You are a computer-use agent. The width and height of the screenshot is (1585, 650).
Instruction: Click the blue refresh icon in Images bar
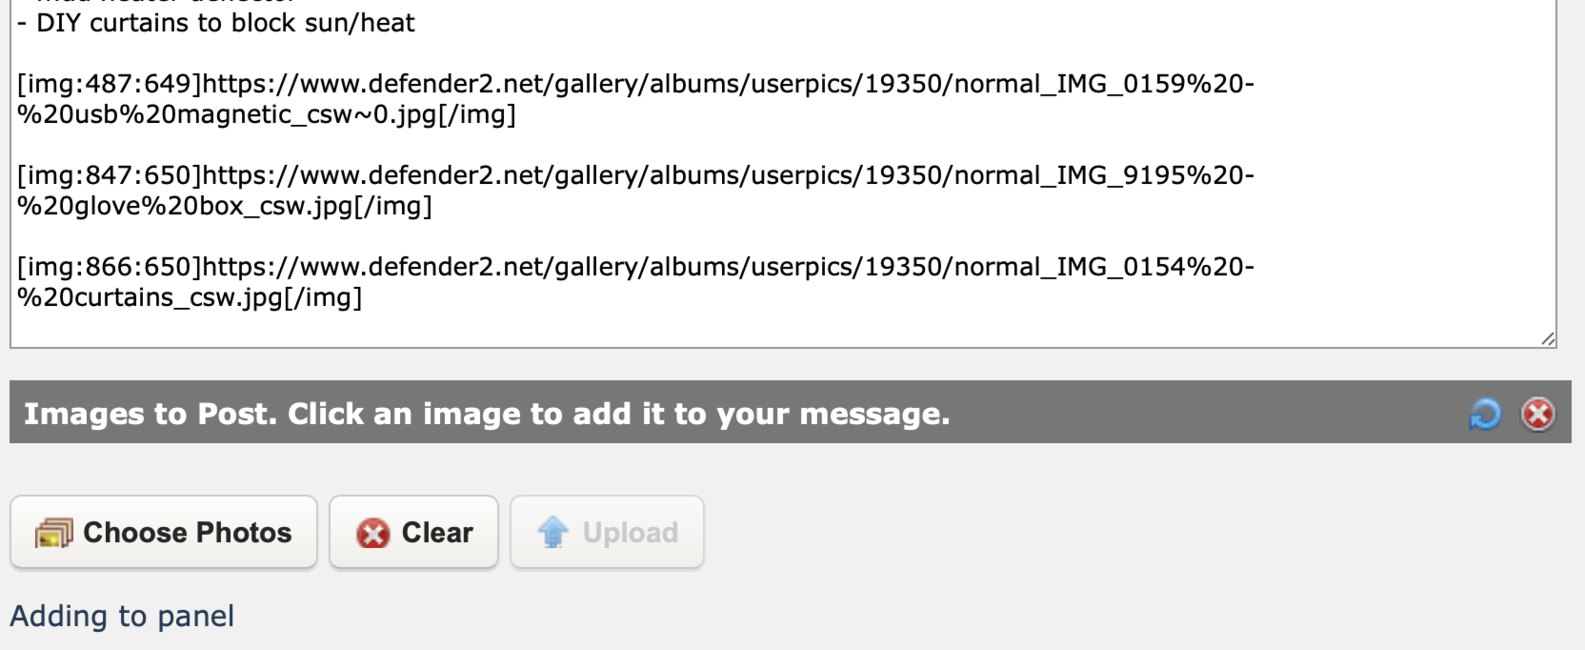pyautogui.click(x=1485, y=413)
